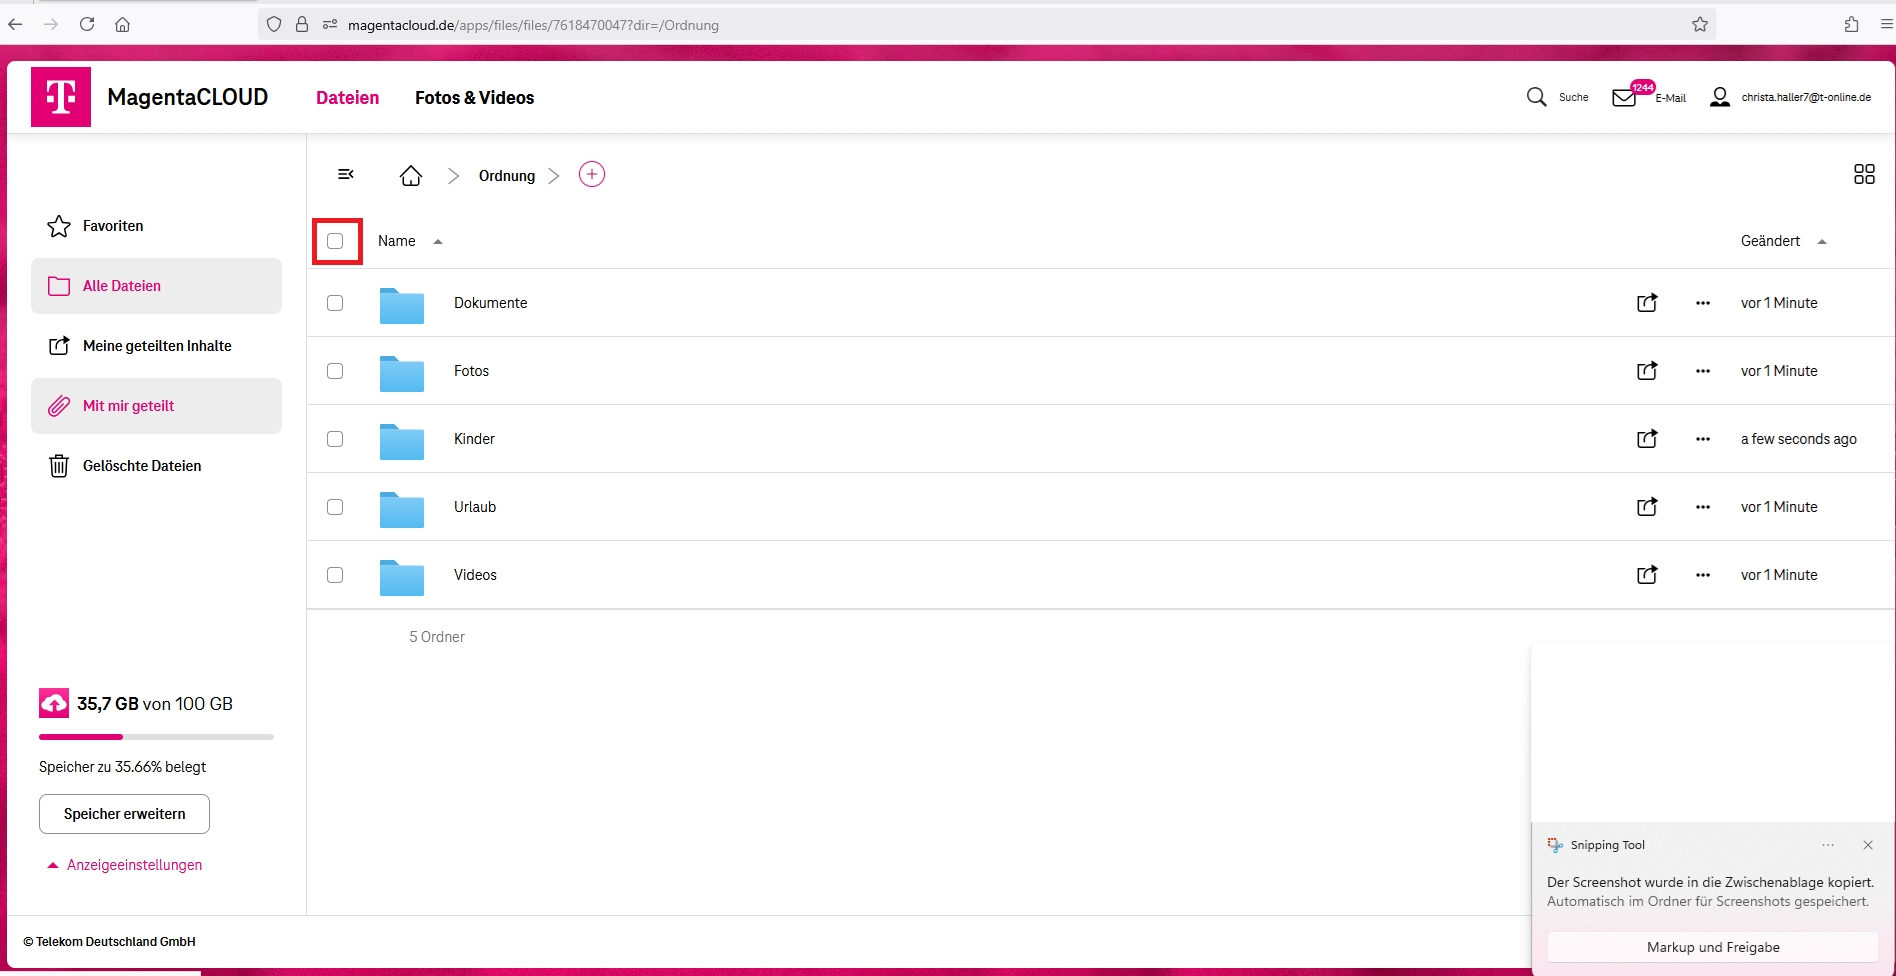Click the home breadcrumb icon
The image size is (1896, 976).
[x=410, y=174]
